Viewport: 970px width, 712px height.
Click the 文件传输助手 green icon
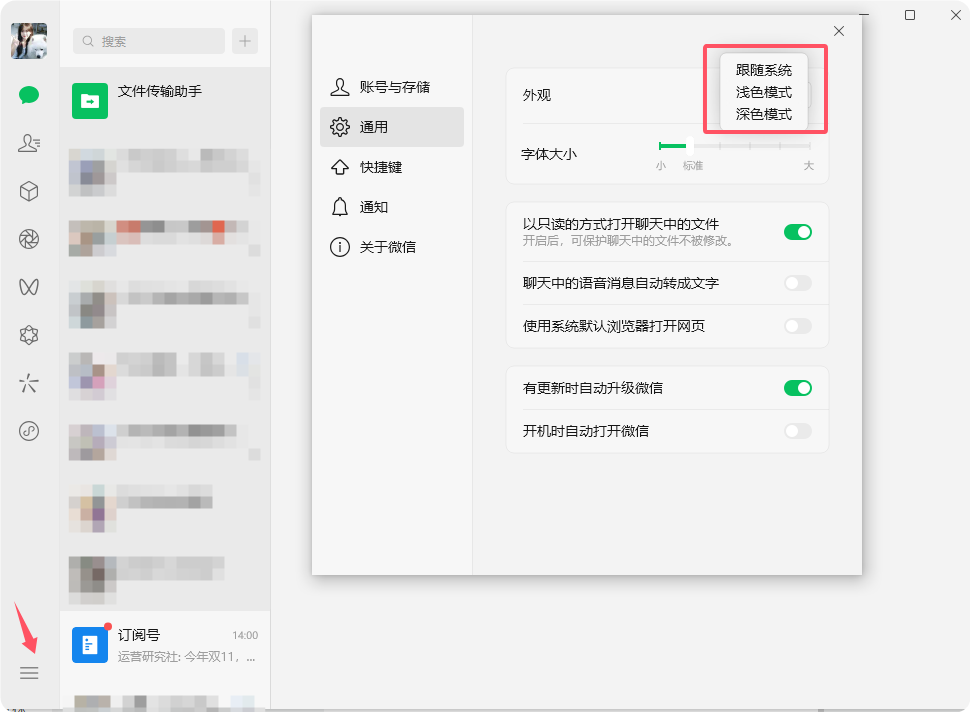click(90, 101)
